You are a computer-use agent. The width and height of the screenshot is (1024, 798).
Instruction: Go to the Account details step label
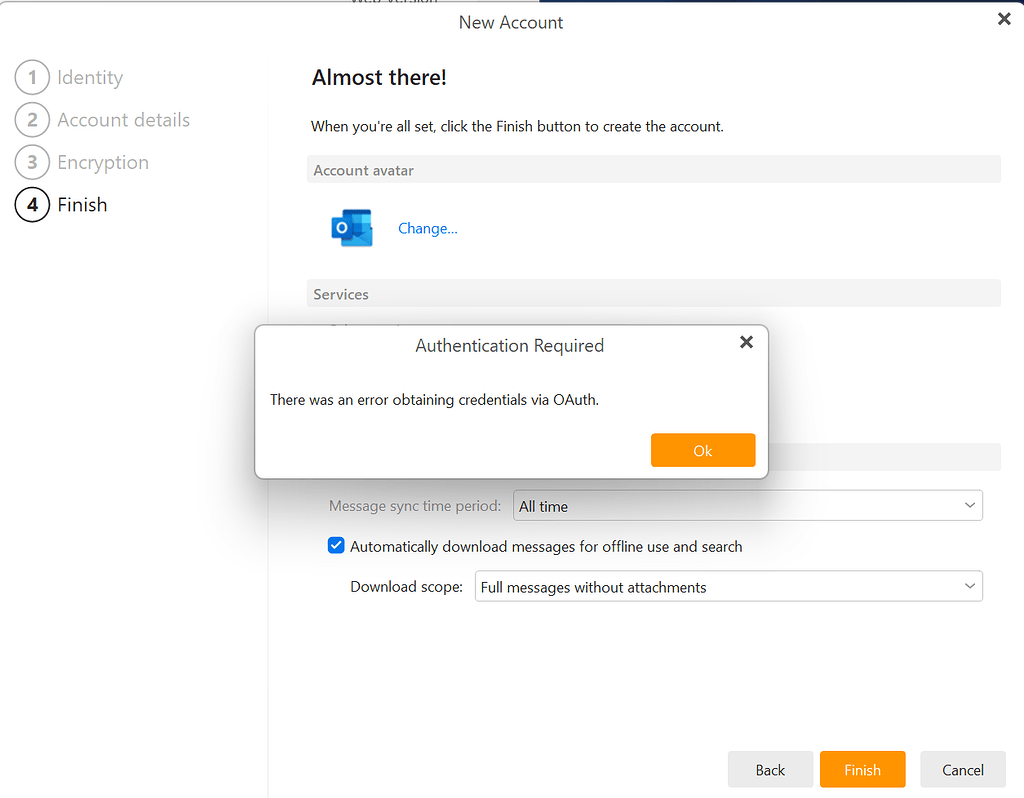123,120
